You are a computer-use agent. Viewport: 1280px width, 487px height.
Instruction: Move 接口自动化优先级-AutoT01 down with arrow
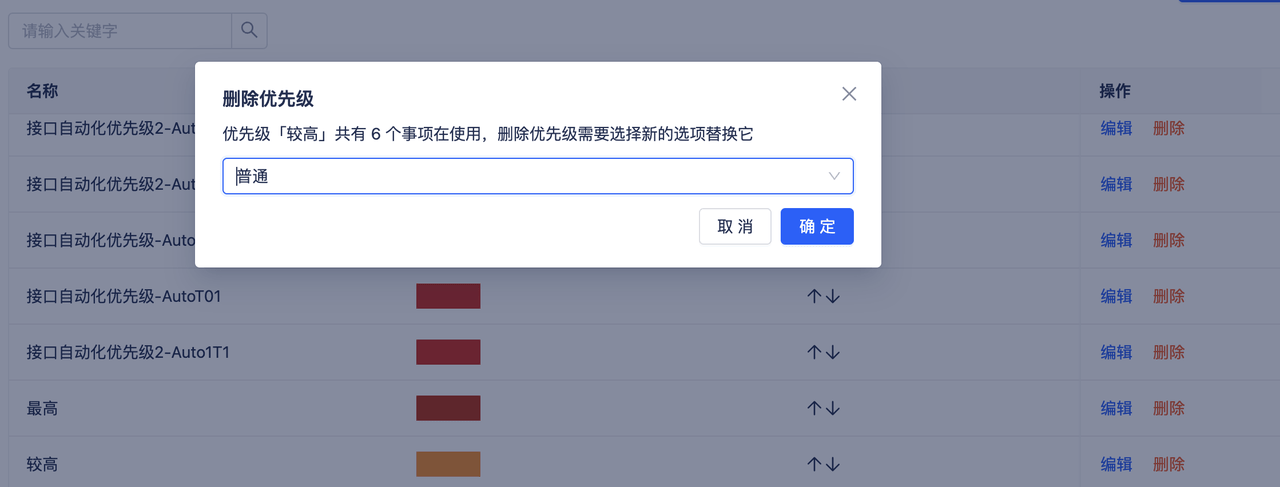point(833,296)
